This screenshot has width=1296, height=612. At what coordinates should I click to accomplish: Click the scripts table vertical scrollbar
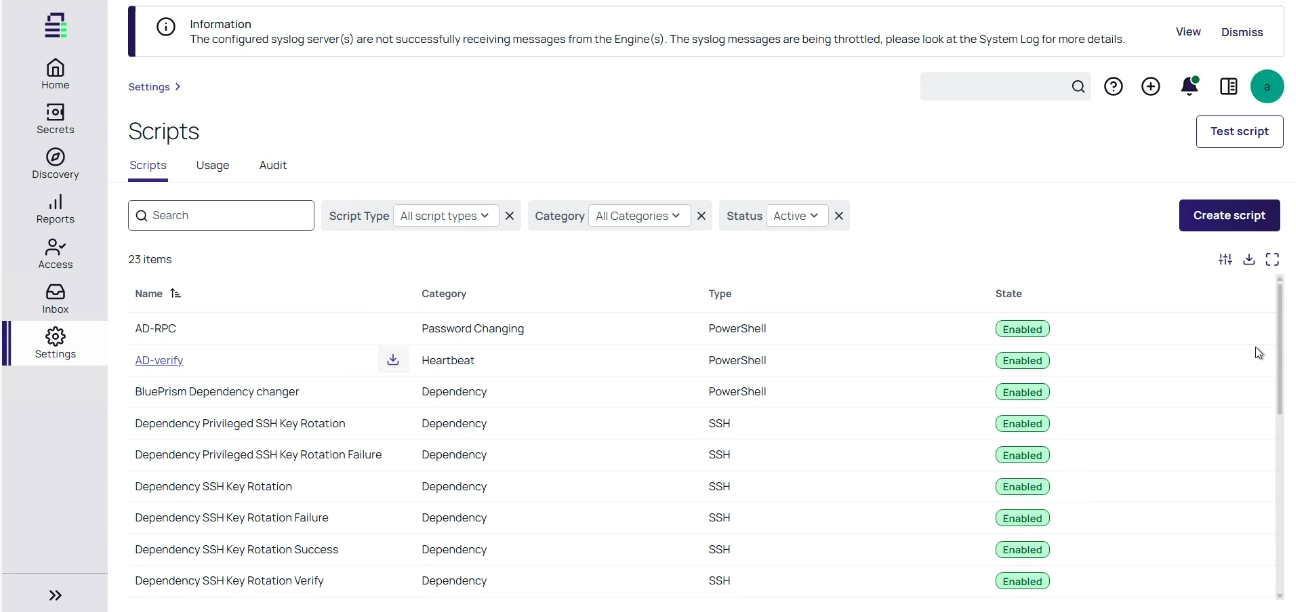[x=1279, y=350]
